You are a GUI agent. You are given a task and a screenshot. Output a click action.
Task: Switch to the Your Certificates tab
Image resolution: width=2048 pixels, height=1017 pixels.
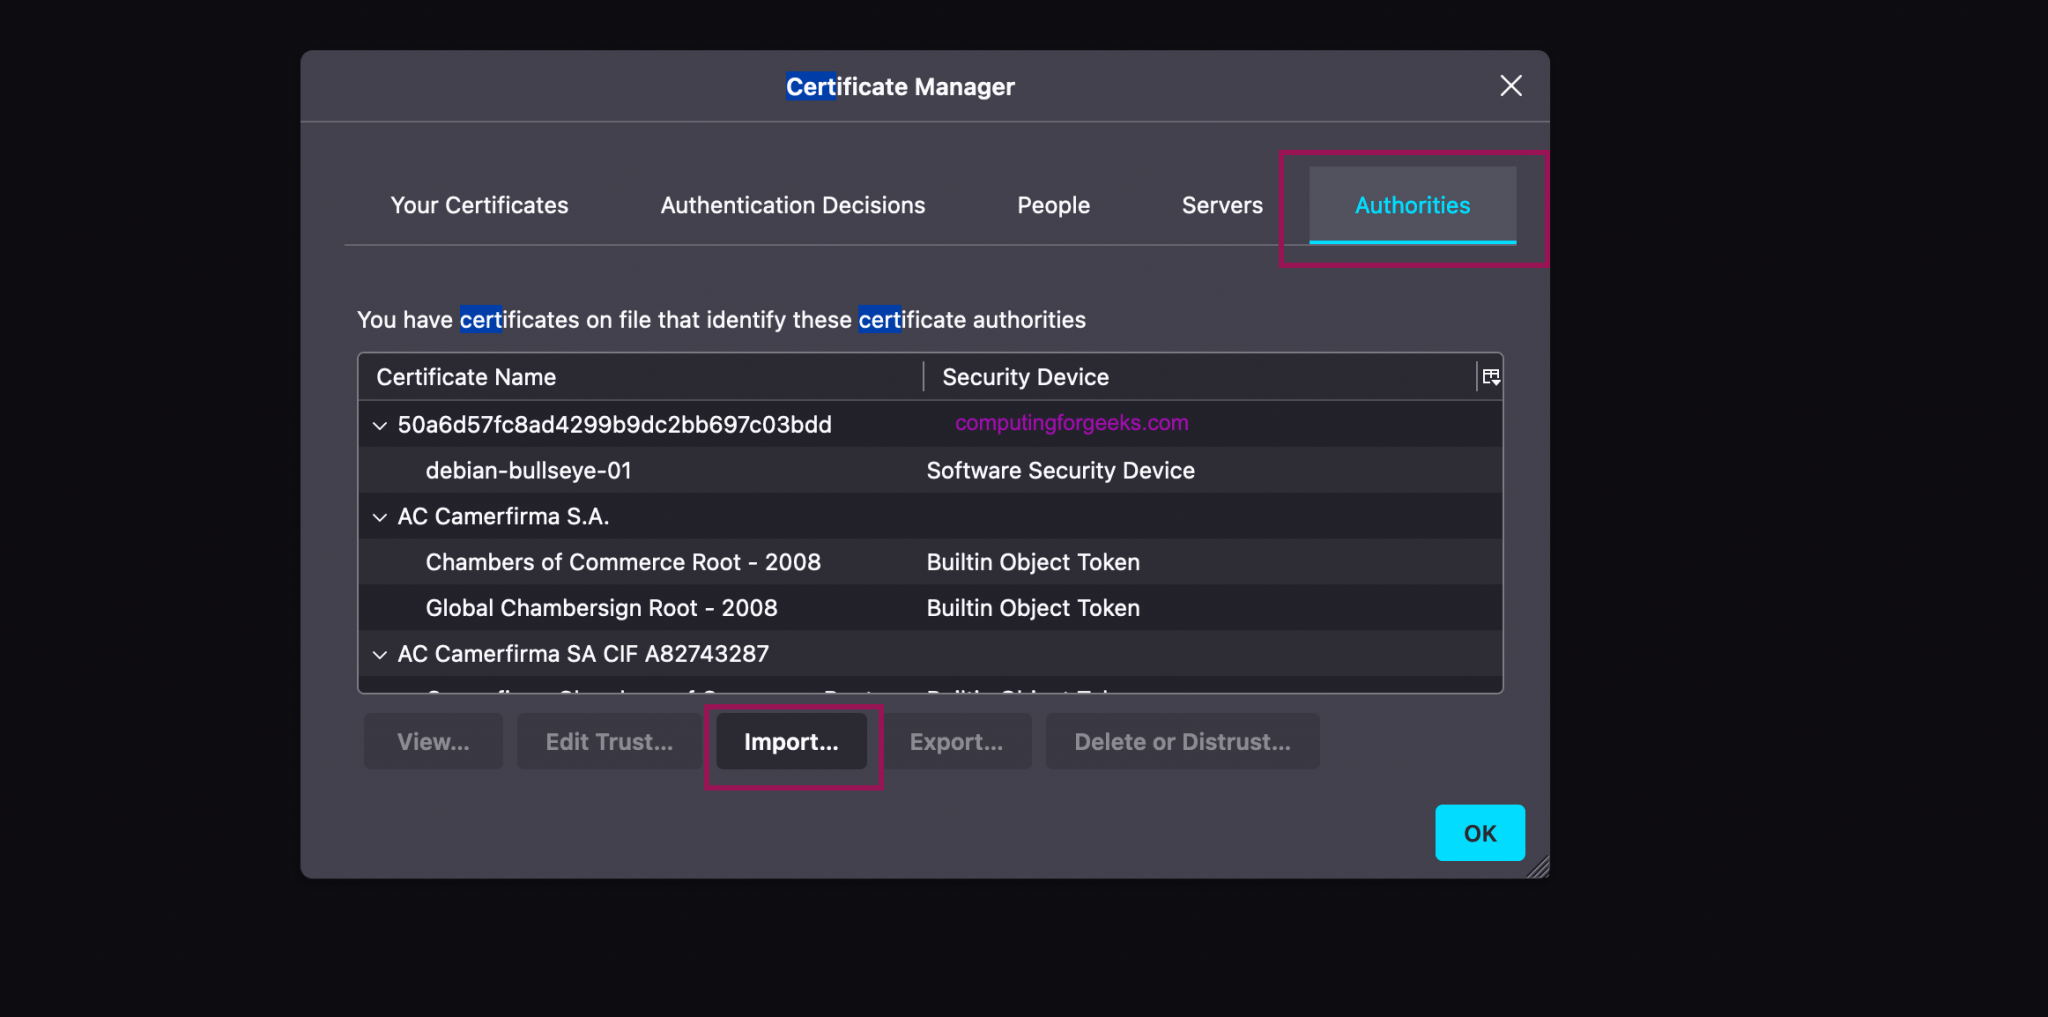pos(479,205)
